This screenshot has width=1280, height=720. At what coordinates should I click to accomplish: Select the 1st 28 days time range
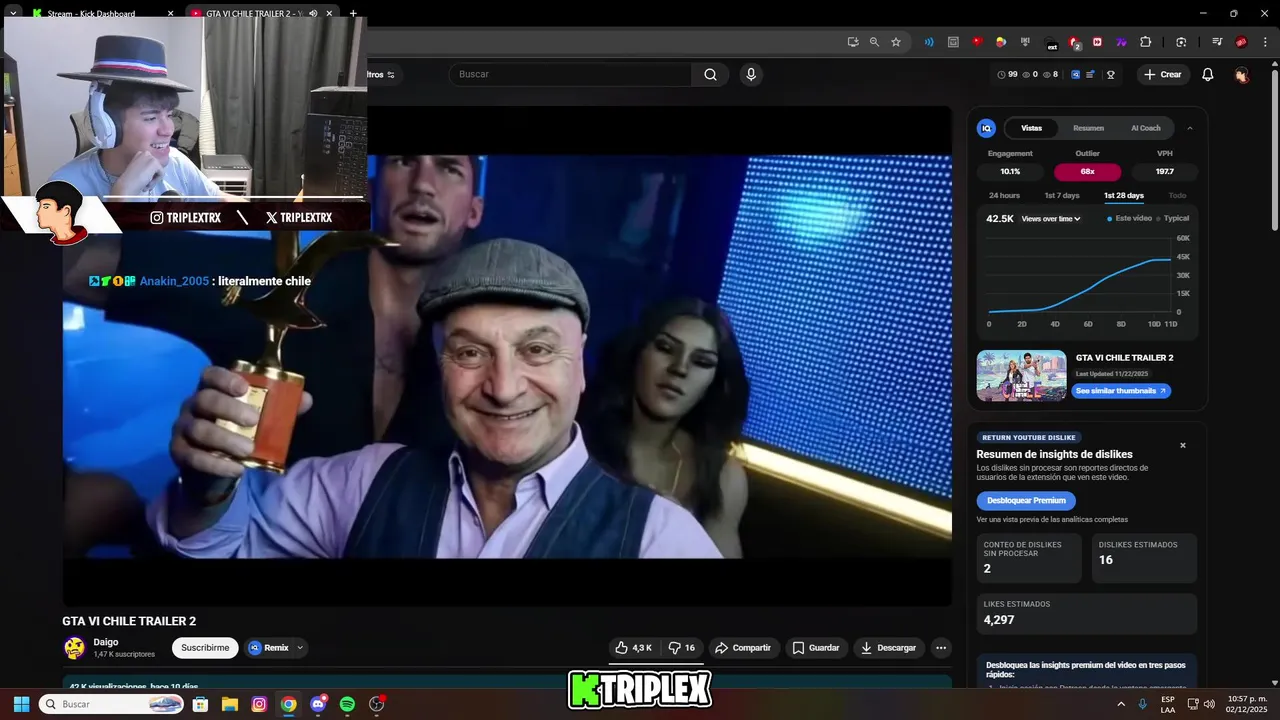pos(1123,195)
